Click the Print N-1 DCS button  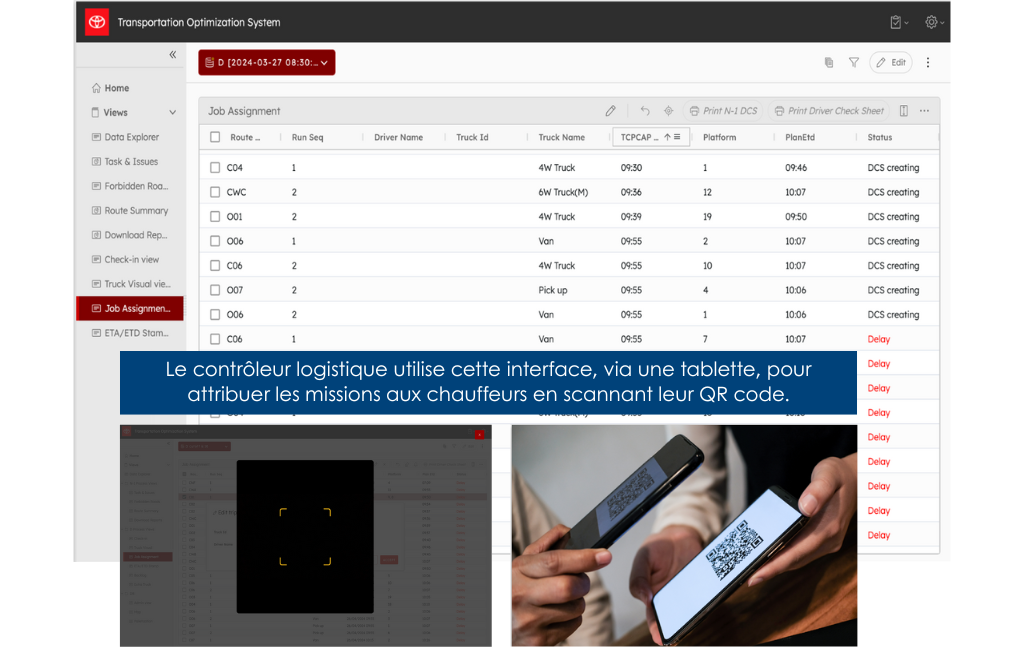tap(724, 111)
